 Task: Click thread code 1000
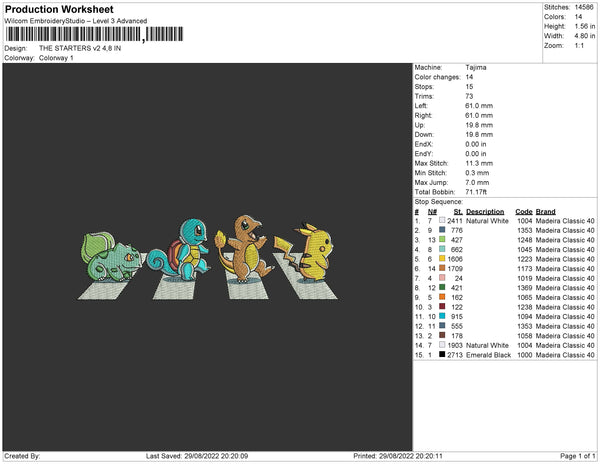[x=525, y=355]
